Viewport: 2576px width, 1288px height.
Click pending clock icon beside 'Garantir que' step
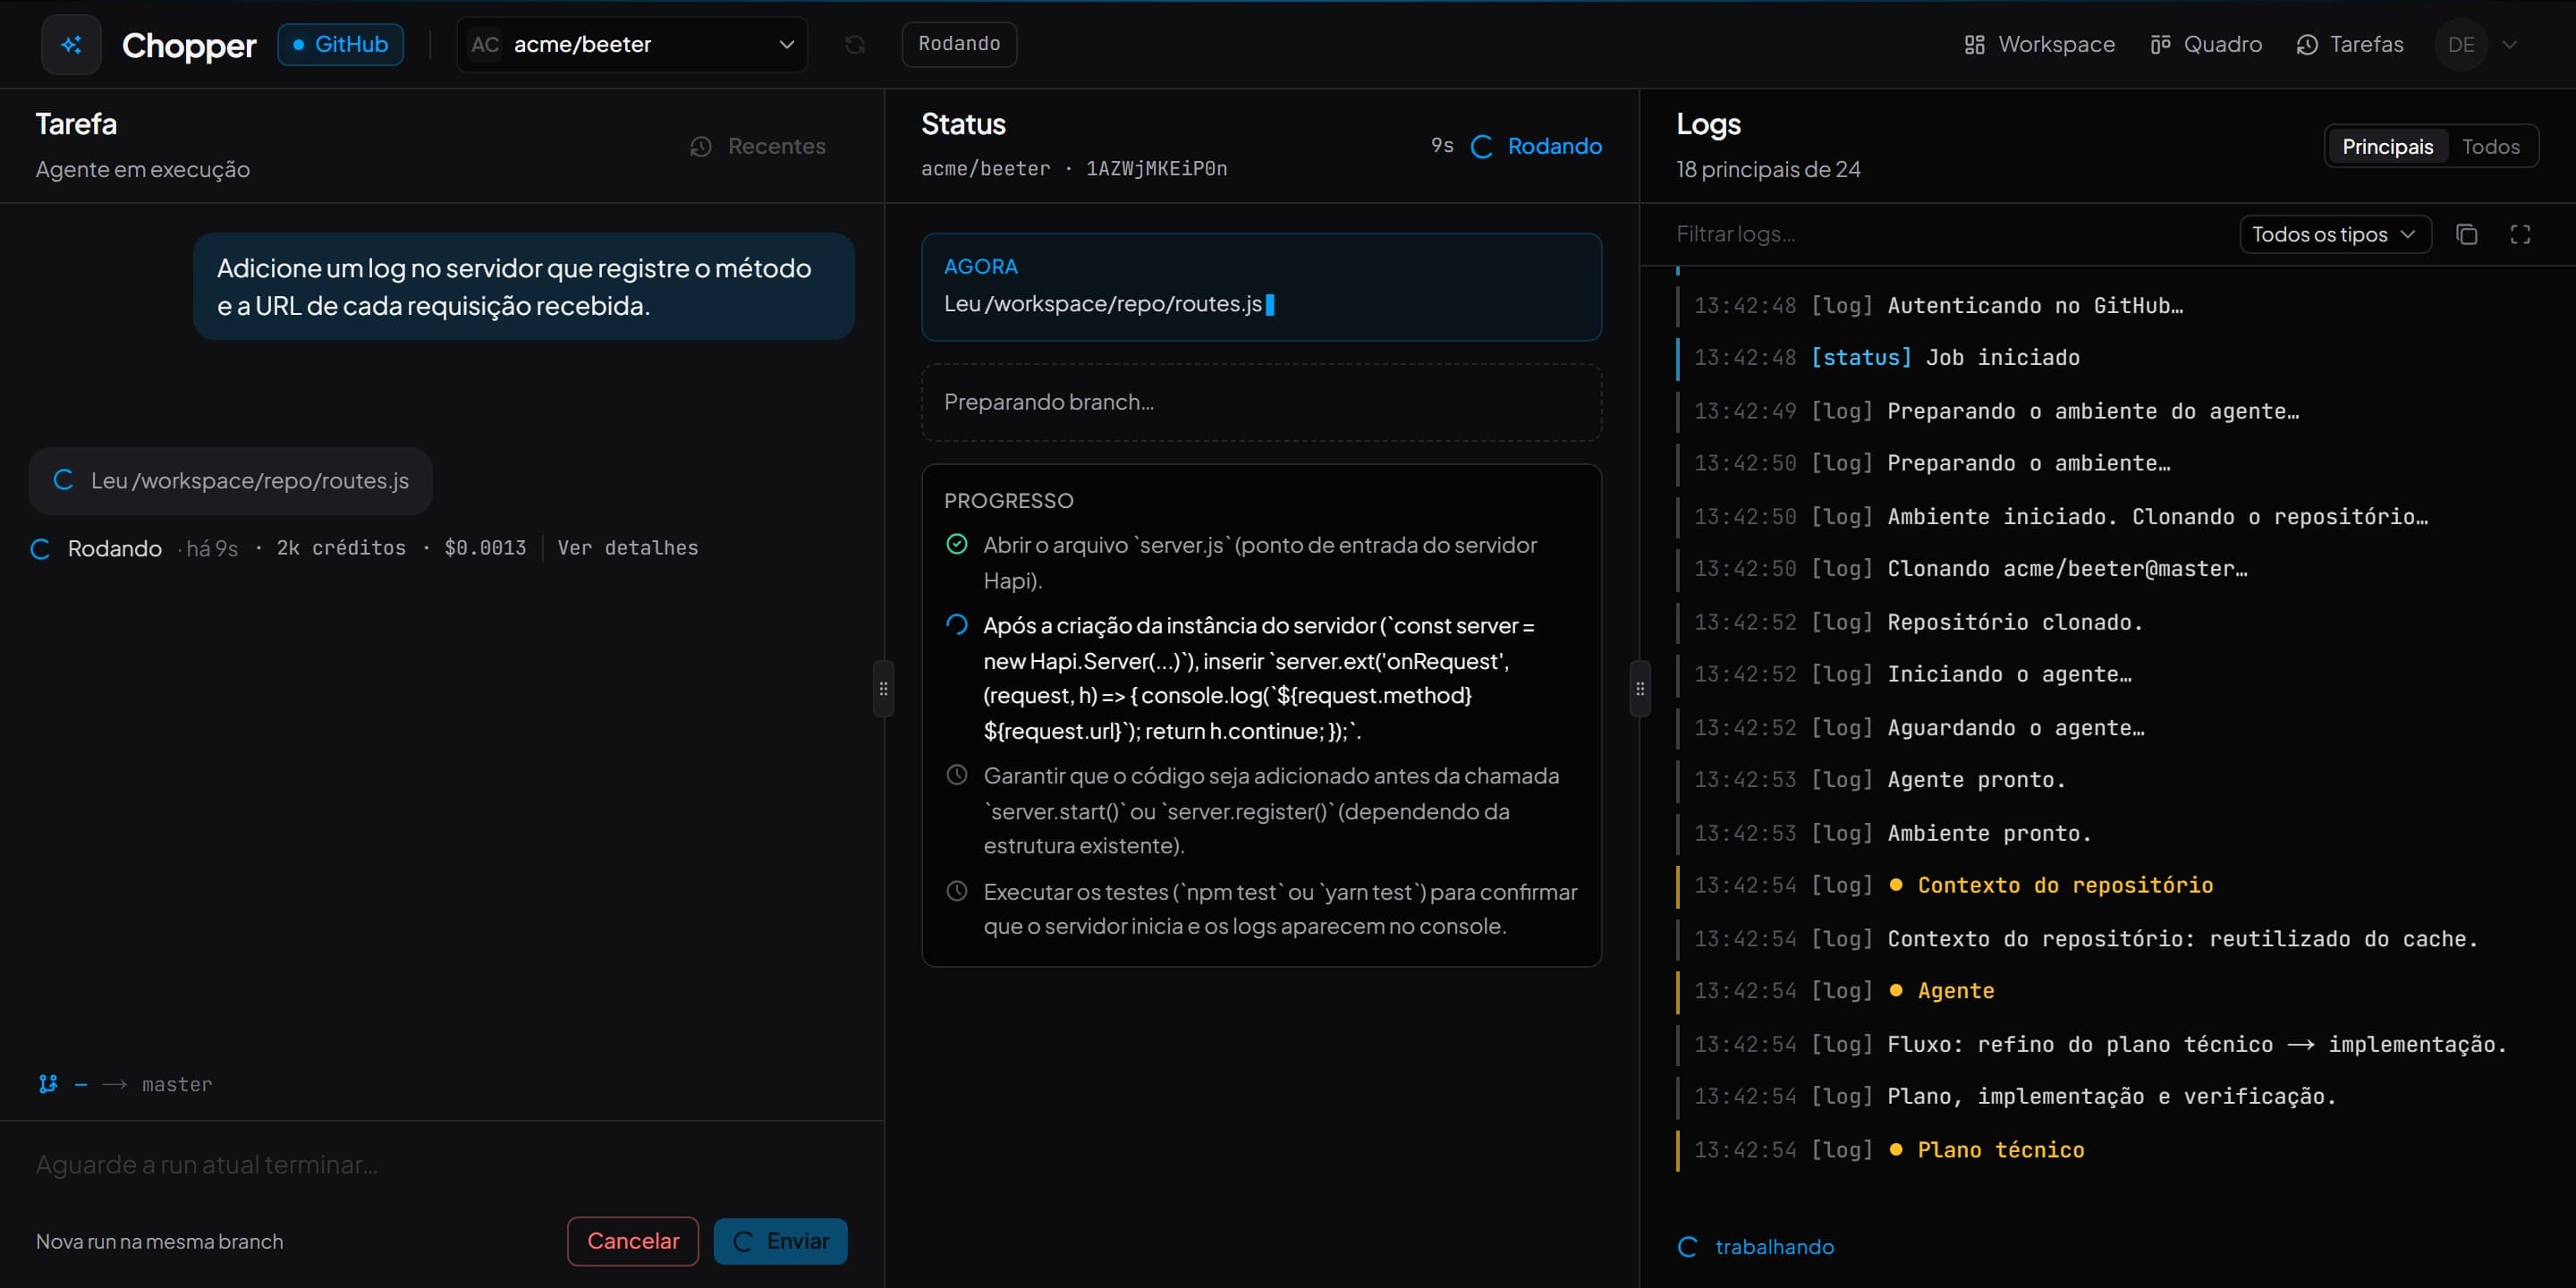(957, 775)
